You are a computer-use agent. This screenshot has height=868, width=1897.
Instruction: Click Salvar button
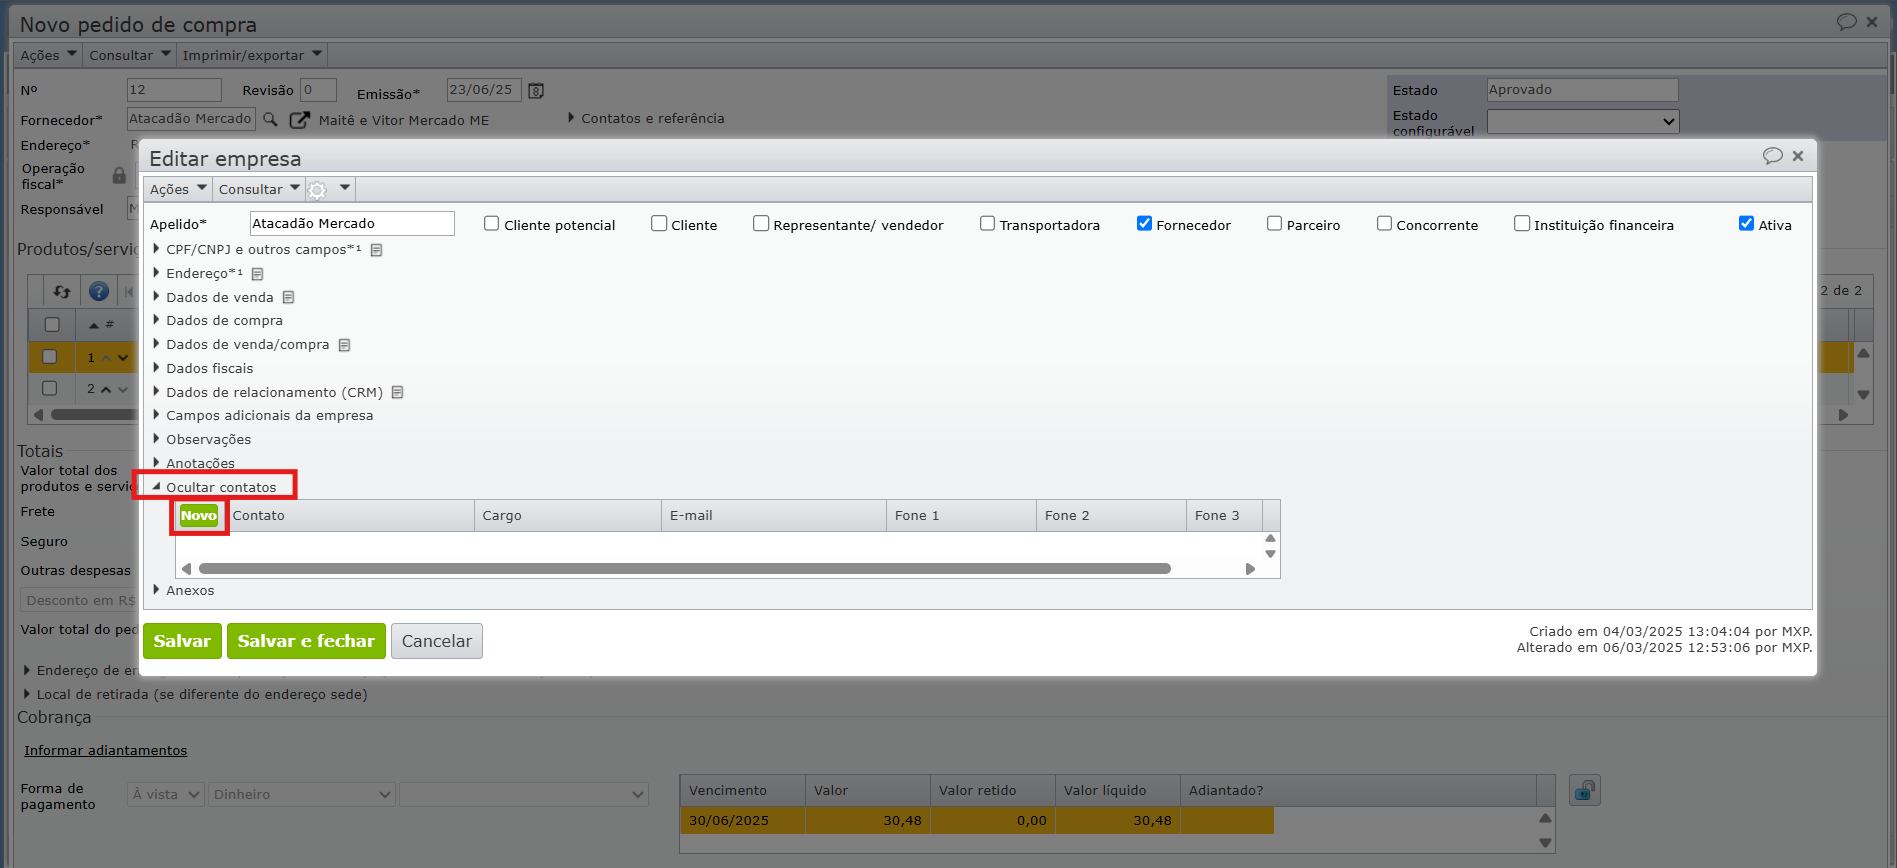[x=182, y=641]
